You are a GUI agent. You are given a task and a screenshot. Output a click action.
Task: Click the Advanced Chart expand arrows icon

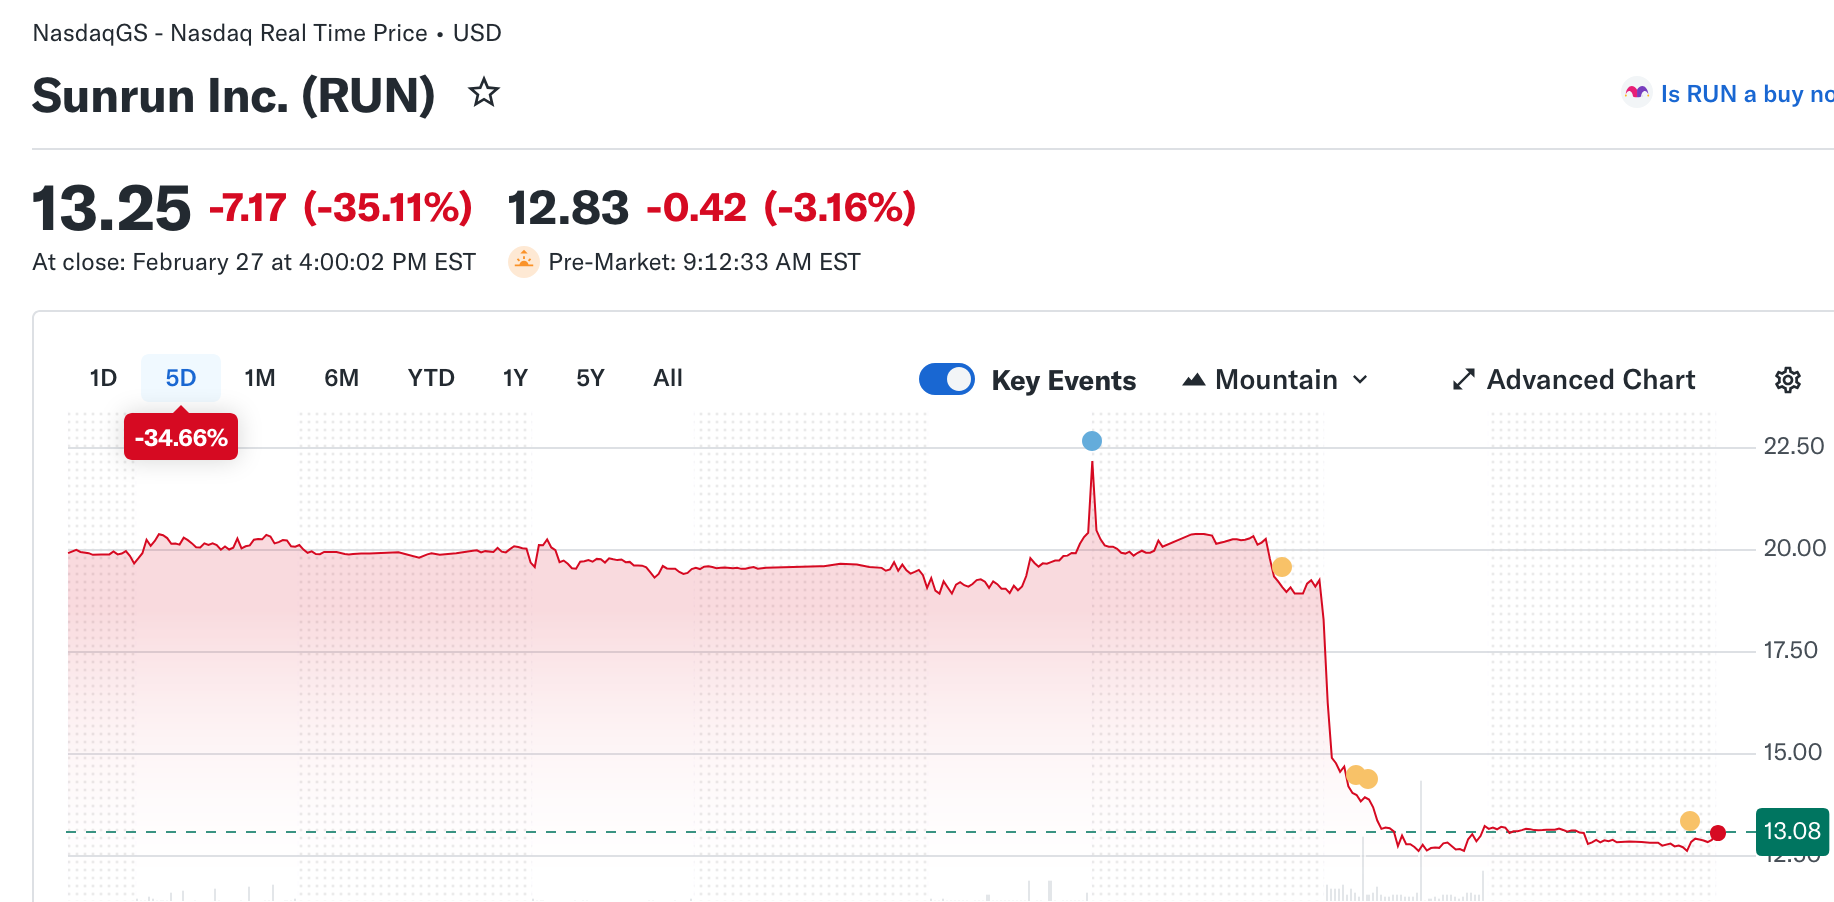[x=1463, y=380]
